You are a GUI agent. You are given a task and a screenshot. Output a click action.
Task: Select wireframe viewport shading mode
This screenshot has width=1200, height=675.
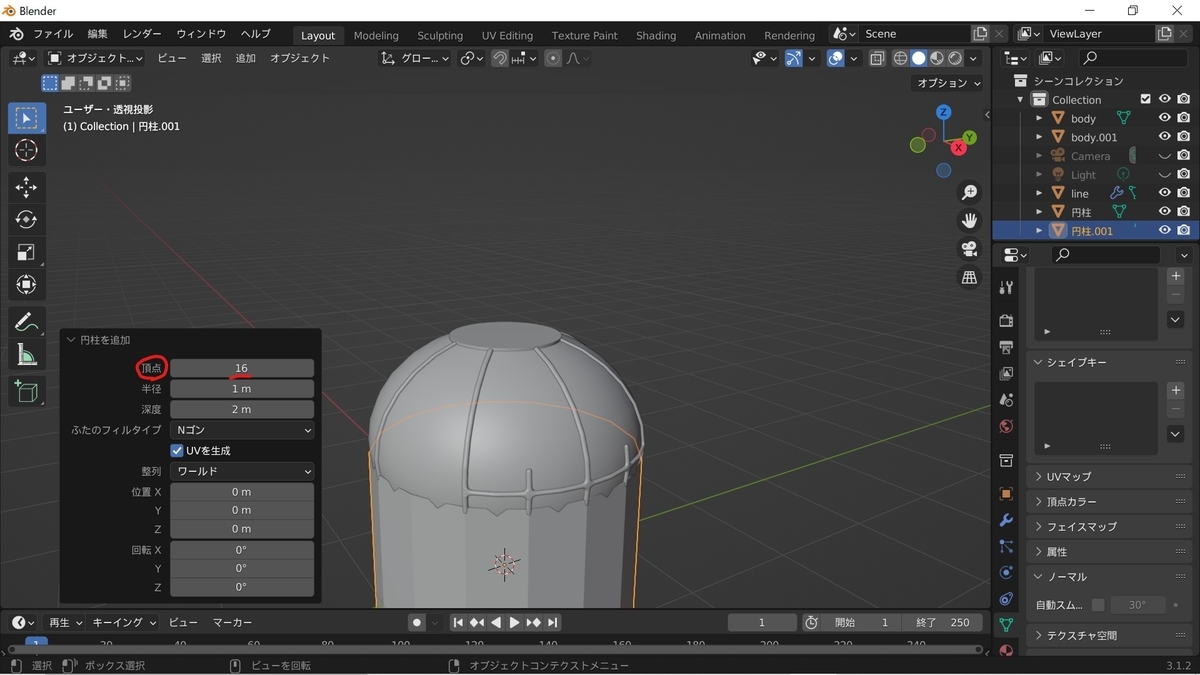point(900,58)
